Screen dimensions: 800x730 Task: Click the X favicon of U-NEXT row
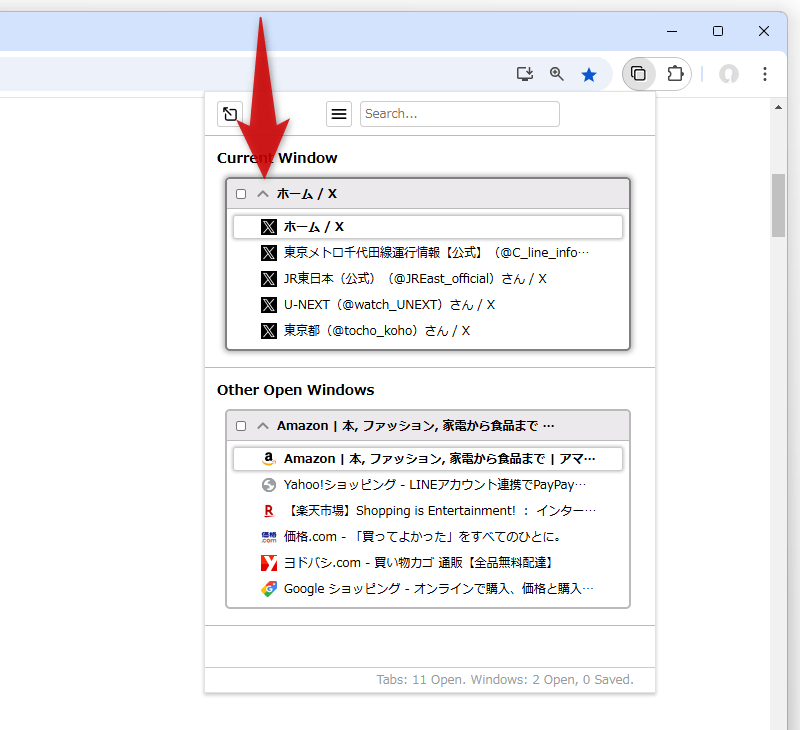[x=269, y=305]
